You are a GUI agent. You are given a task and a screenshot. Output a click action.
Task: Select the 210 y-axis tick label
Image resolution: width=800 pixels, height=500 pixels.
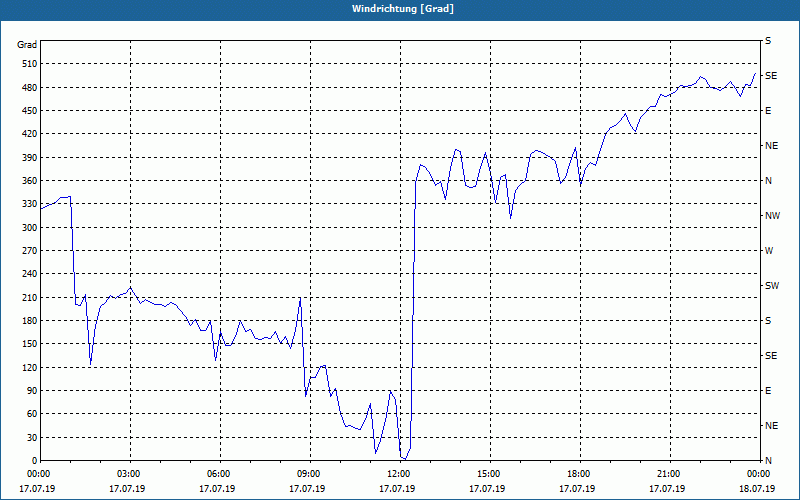[30, 297]
